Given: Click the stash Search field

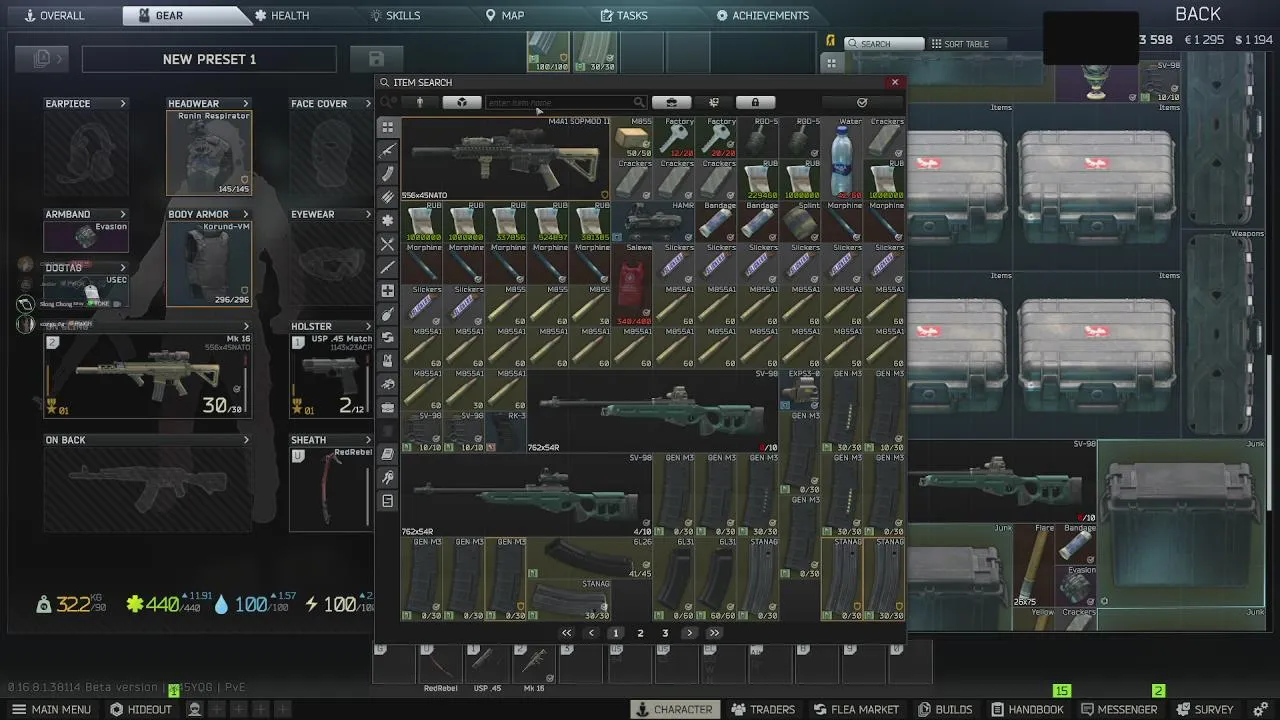Looking at the screenshot, I should [x=884, y=44].
